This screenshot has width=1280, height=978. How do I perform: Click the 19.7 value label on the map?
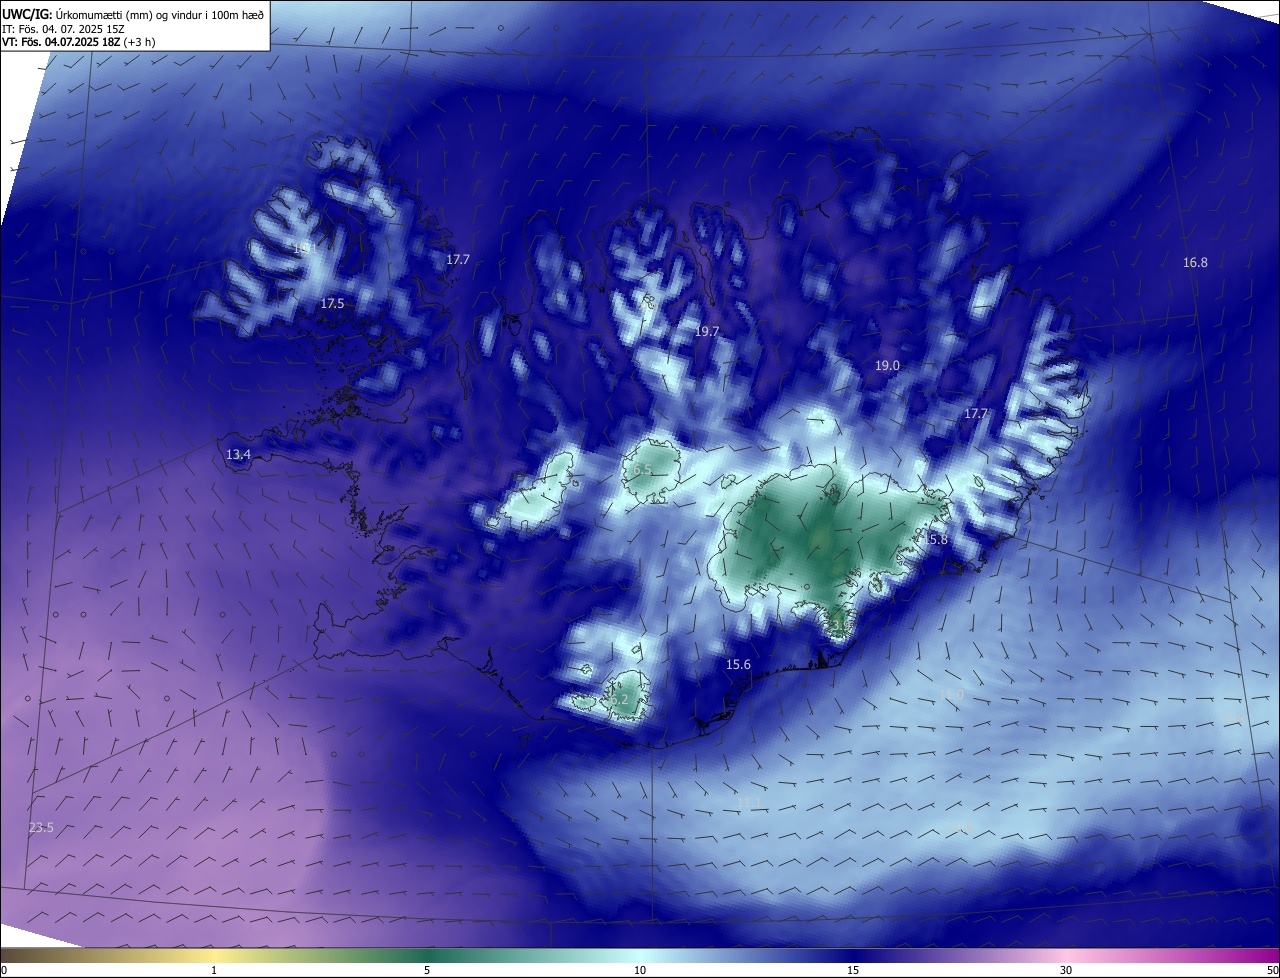(707, 331)
